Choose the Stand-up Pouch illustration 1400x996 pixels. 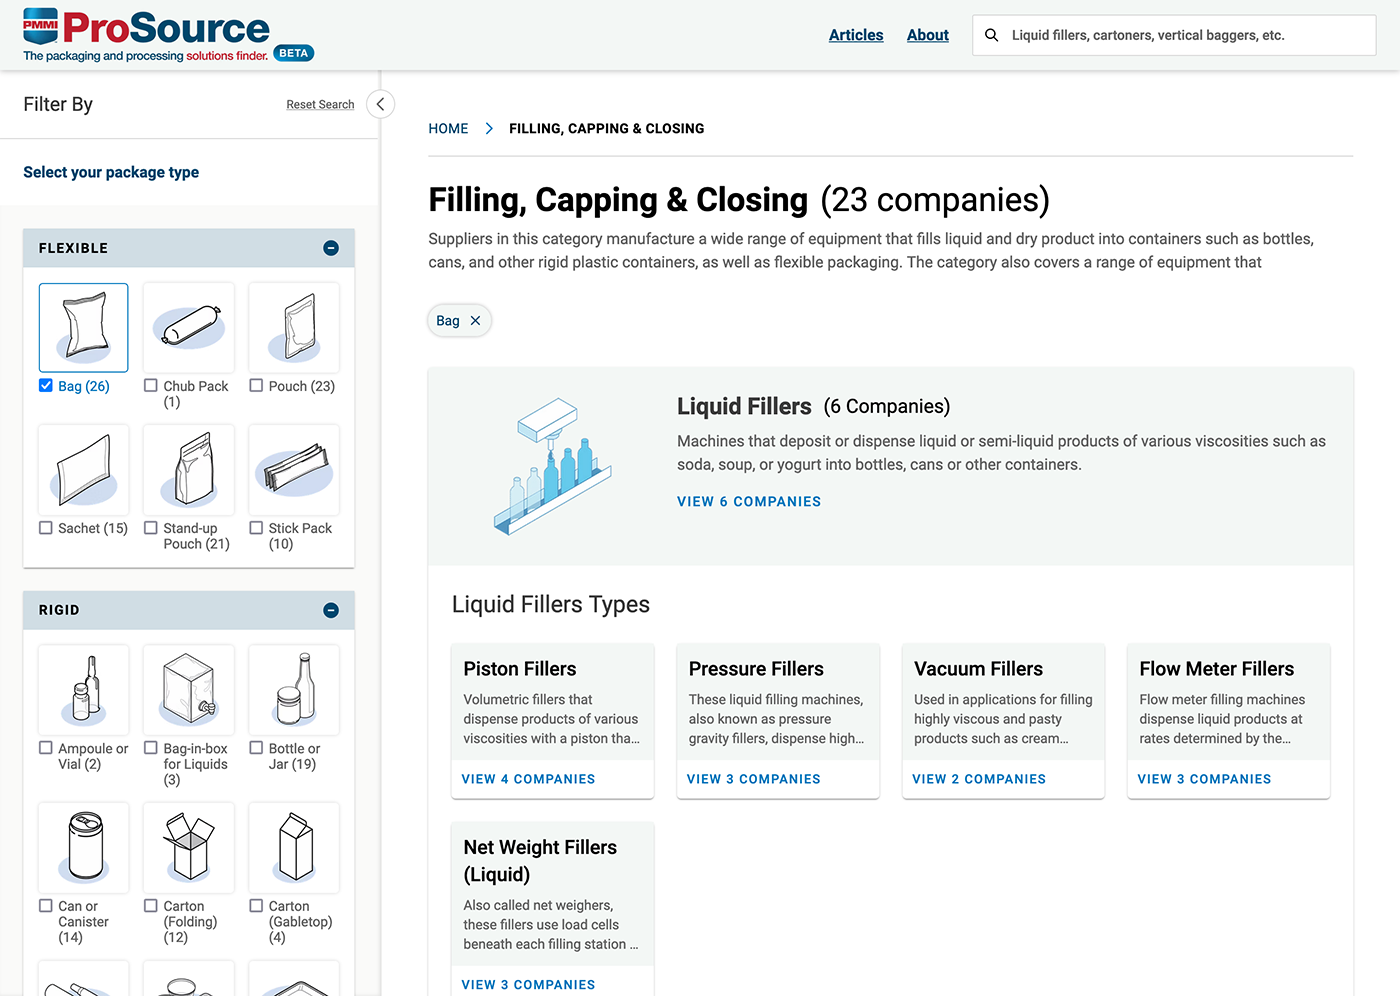pyautogui.click(x=189, y=470)
